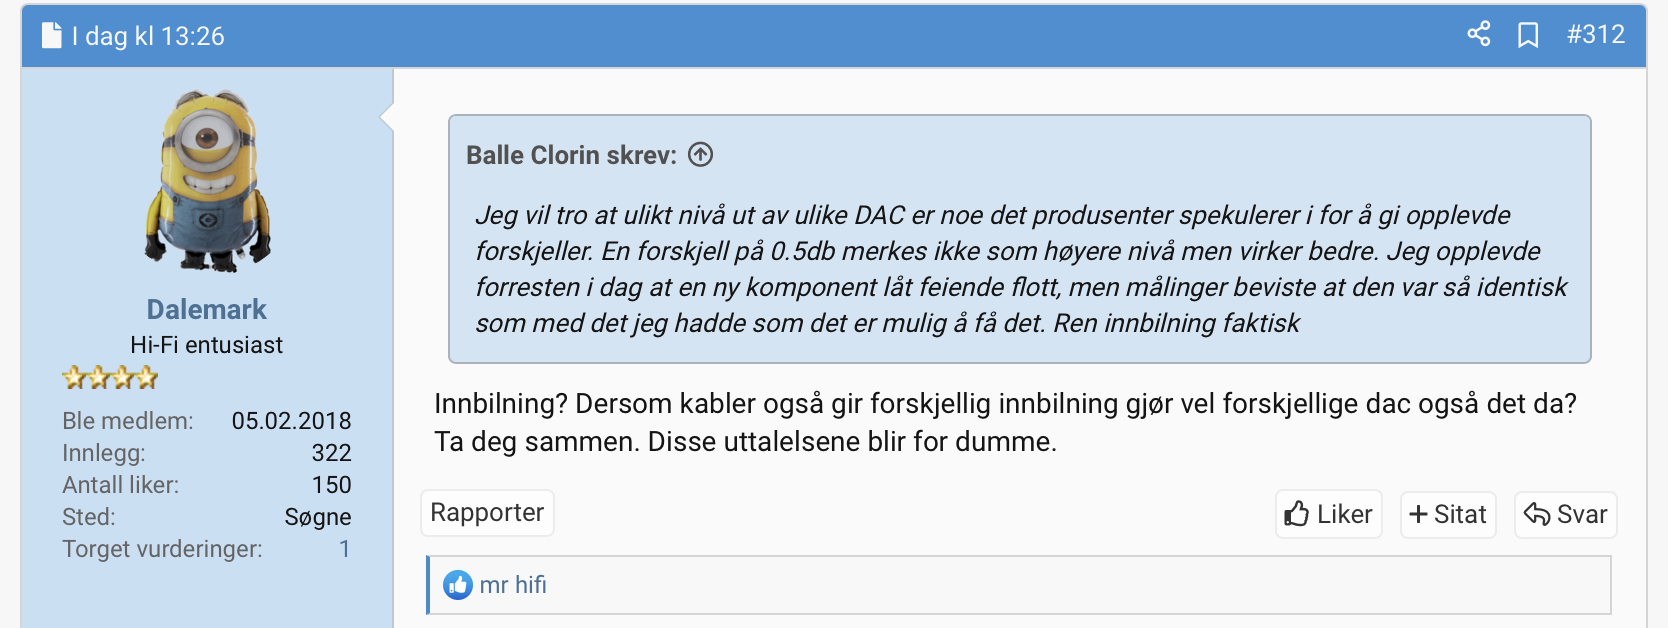Click the 'Hi-Fi entusiast' user title
Viewport: 1668px width, 628px height.
pos(206,345)
